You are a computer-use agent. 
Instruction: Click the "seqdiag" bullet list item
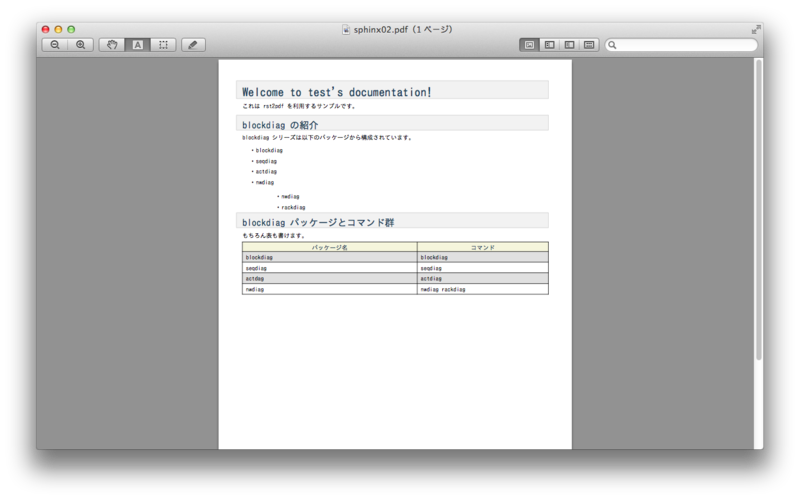[266, 161]
